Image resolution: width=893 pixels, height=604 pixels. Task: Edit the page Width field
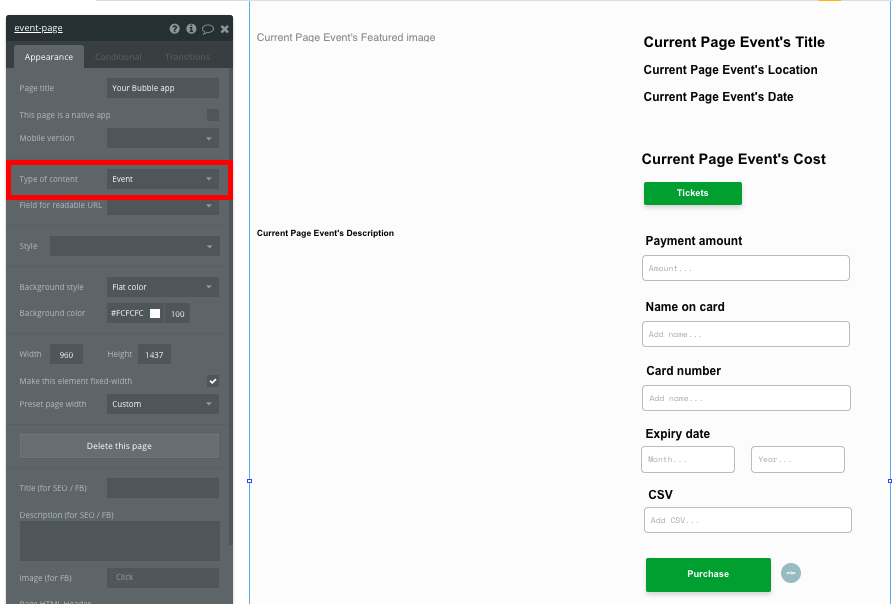[66, 355]
